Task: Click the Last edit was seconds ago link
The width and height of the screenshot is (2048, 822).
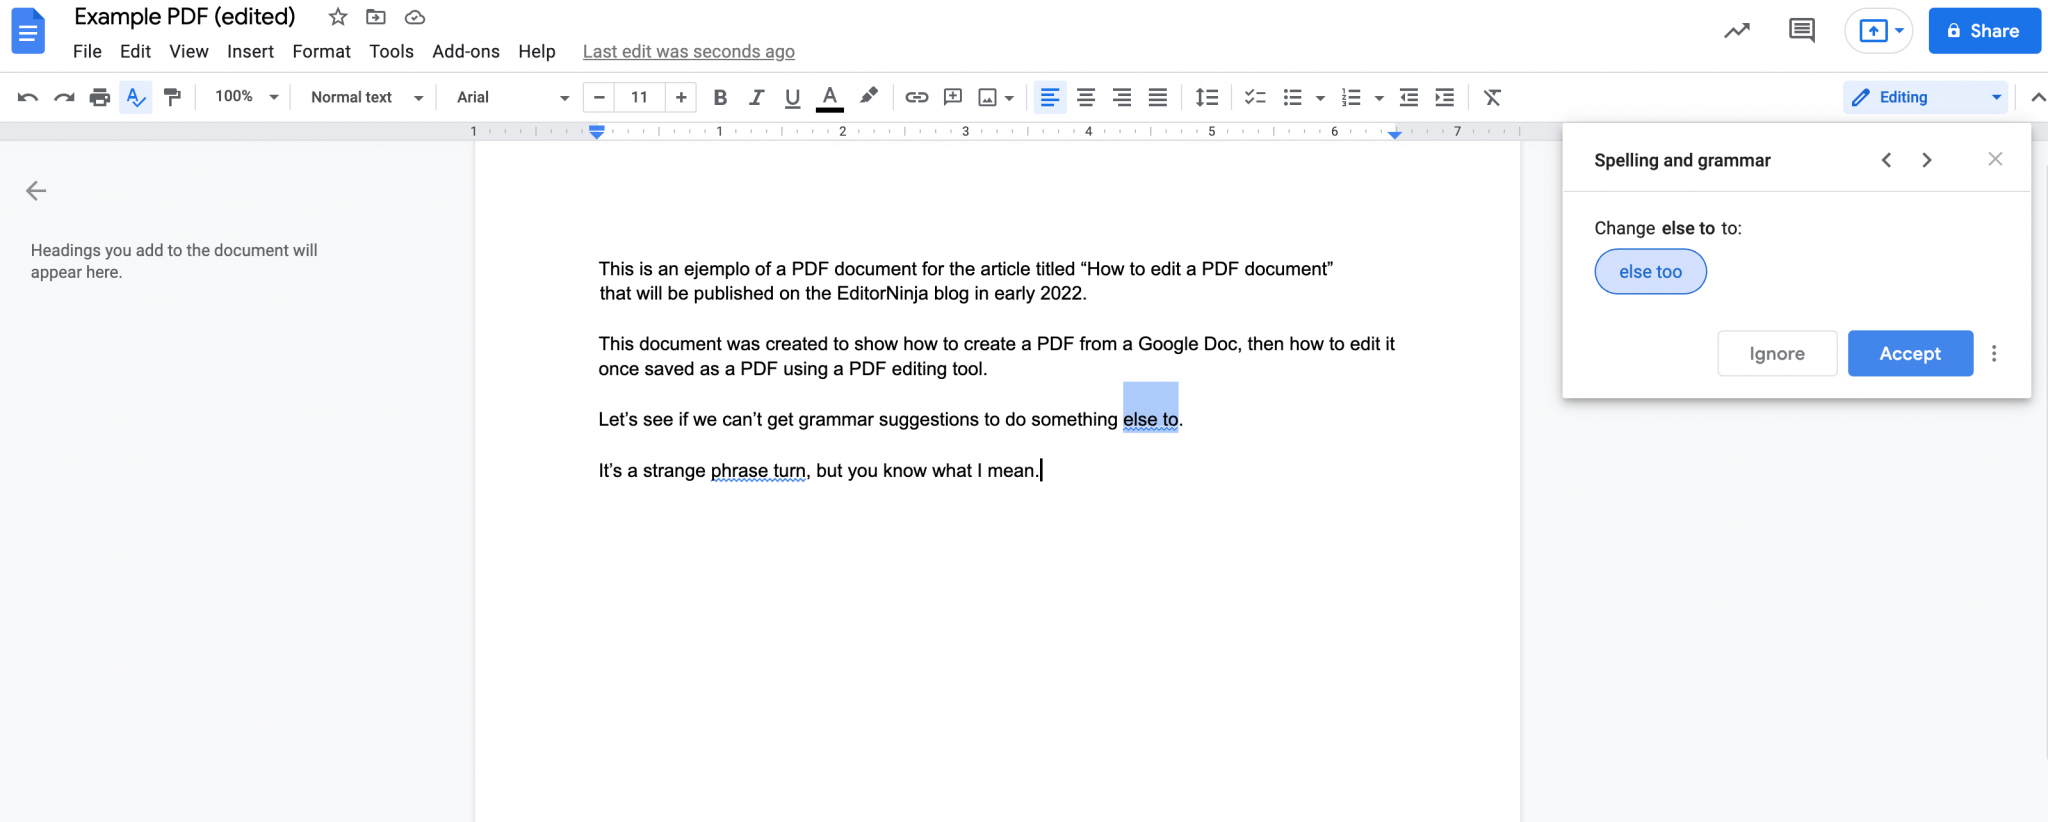Action: (689, 51)
